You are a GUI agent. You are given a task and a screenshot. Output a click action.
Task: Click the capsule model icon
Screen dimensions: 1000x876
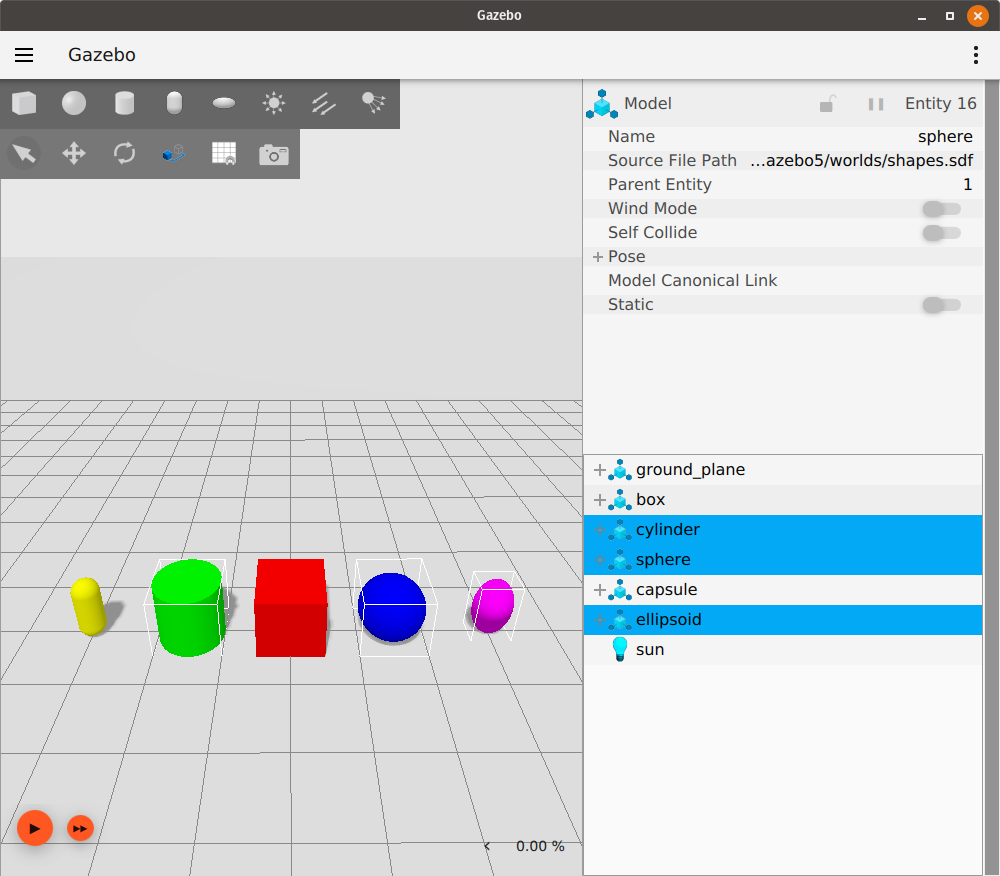tap(619, 590)
